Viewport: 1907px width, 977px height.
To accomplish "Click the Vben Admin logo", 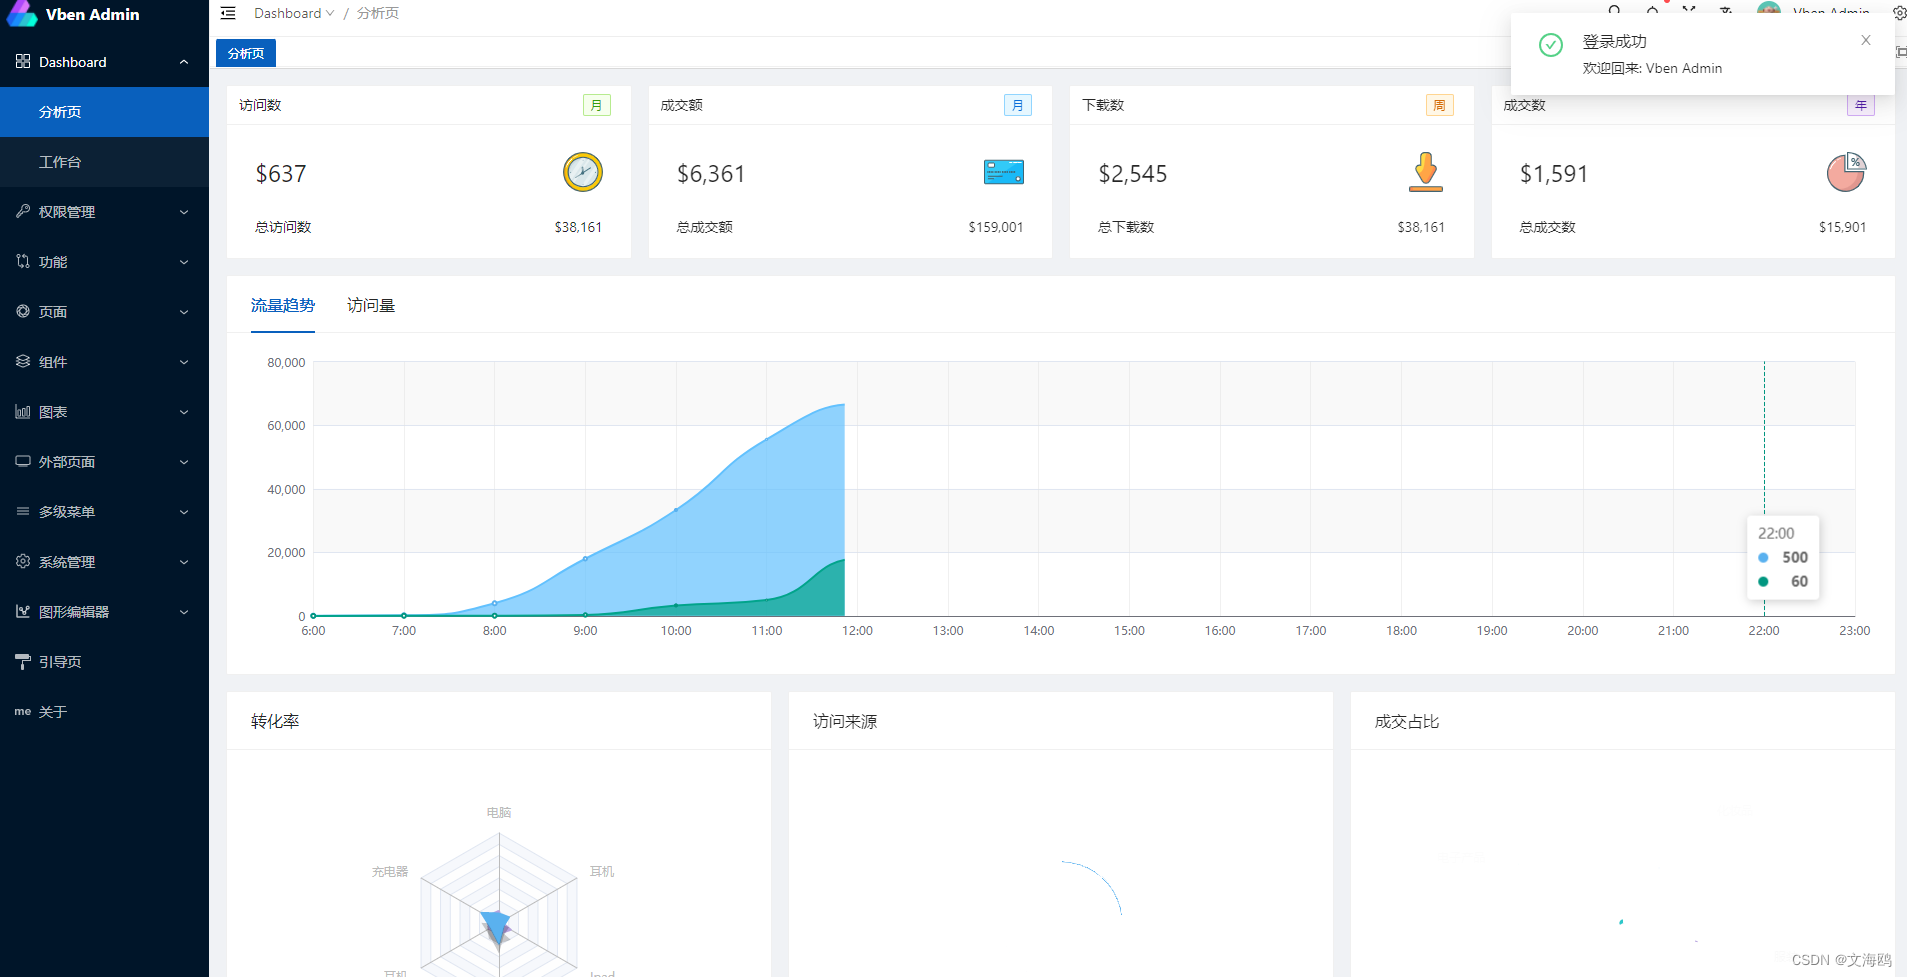I will coord(22,13).
